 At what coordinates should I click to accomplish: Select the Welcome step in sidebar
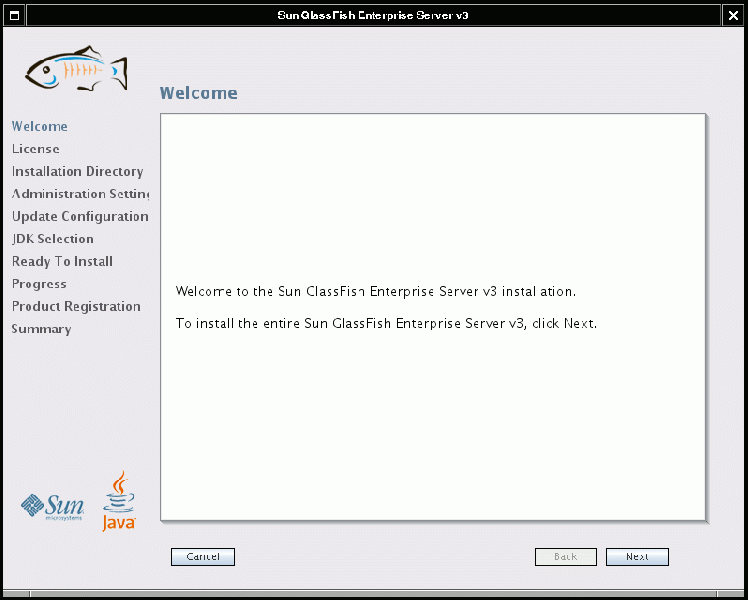40,126
